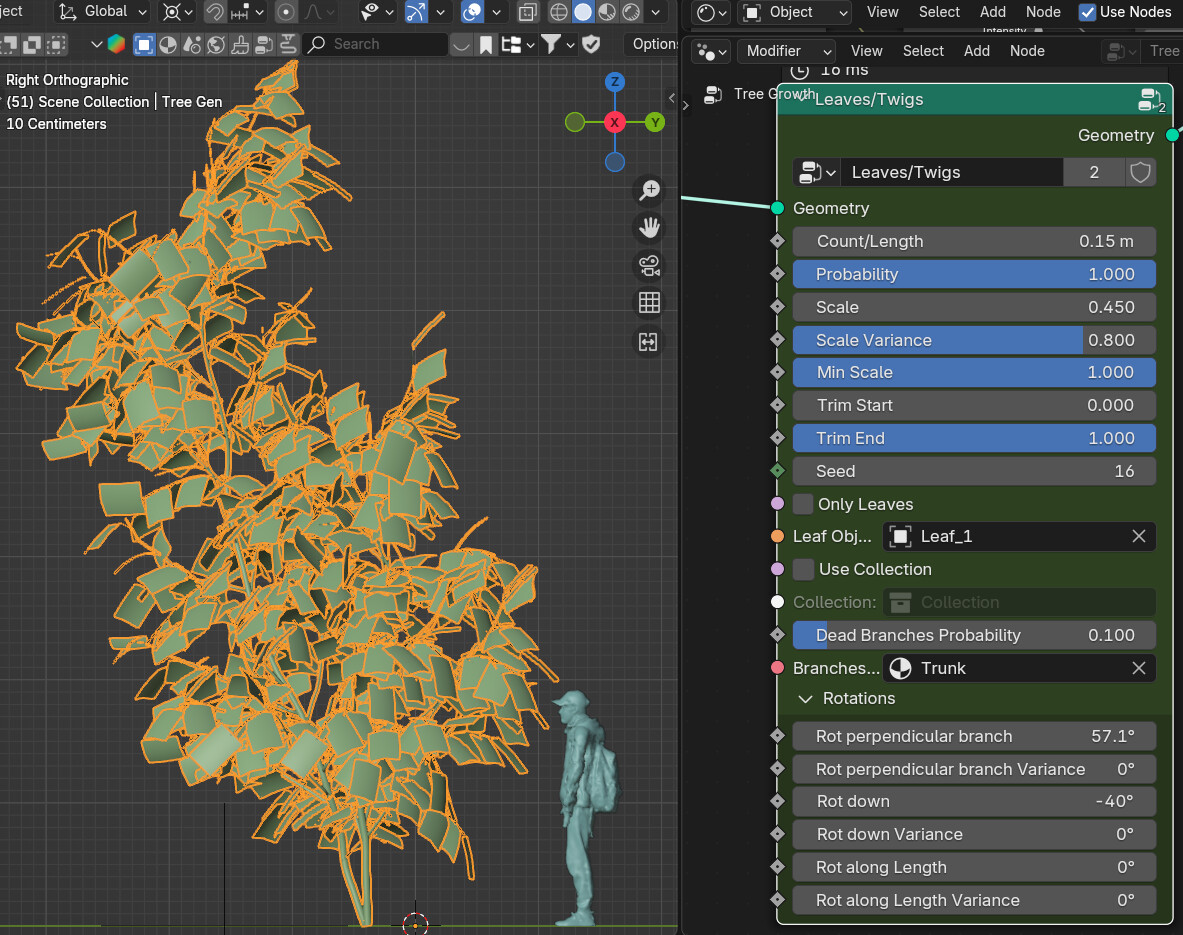This screenshot has width=1183, height=935.
Task: Enable proportional editing circle icon
Action: coord(286,11)
